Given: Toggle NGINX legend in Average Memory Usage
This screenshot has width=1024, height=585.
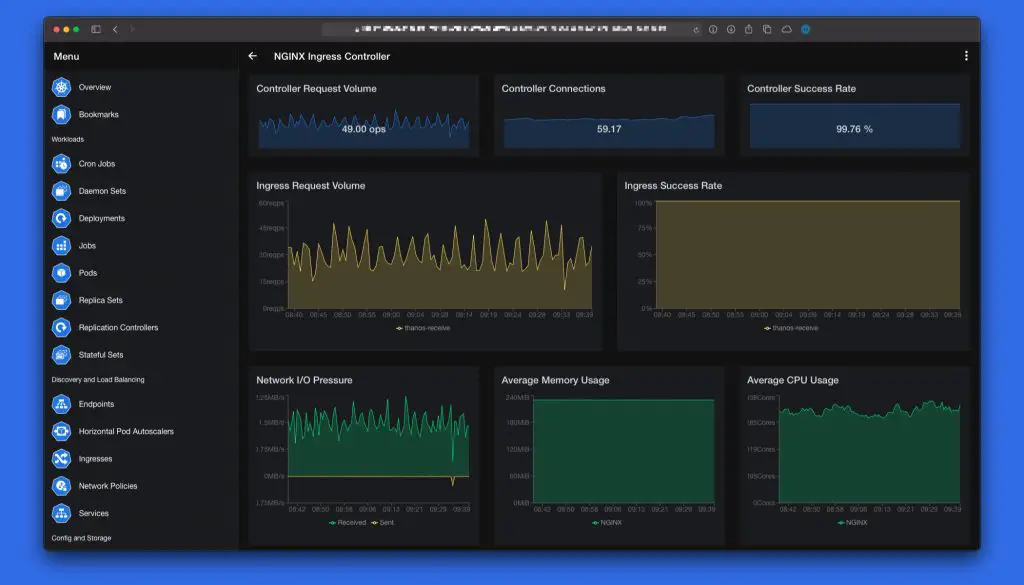Looking at the screenshot, I should 607,522.
